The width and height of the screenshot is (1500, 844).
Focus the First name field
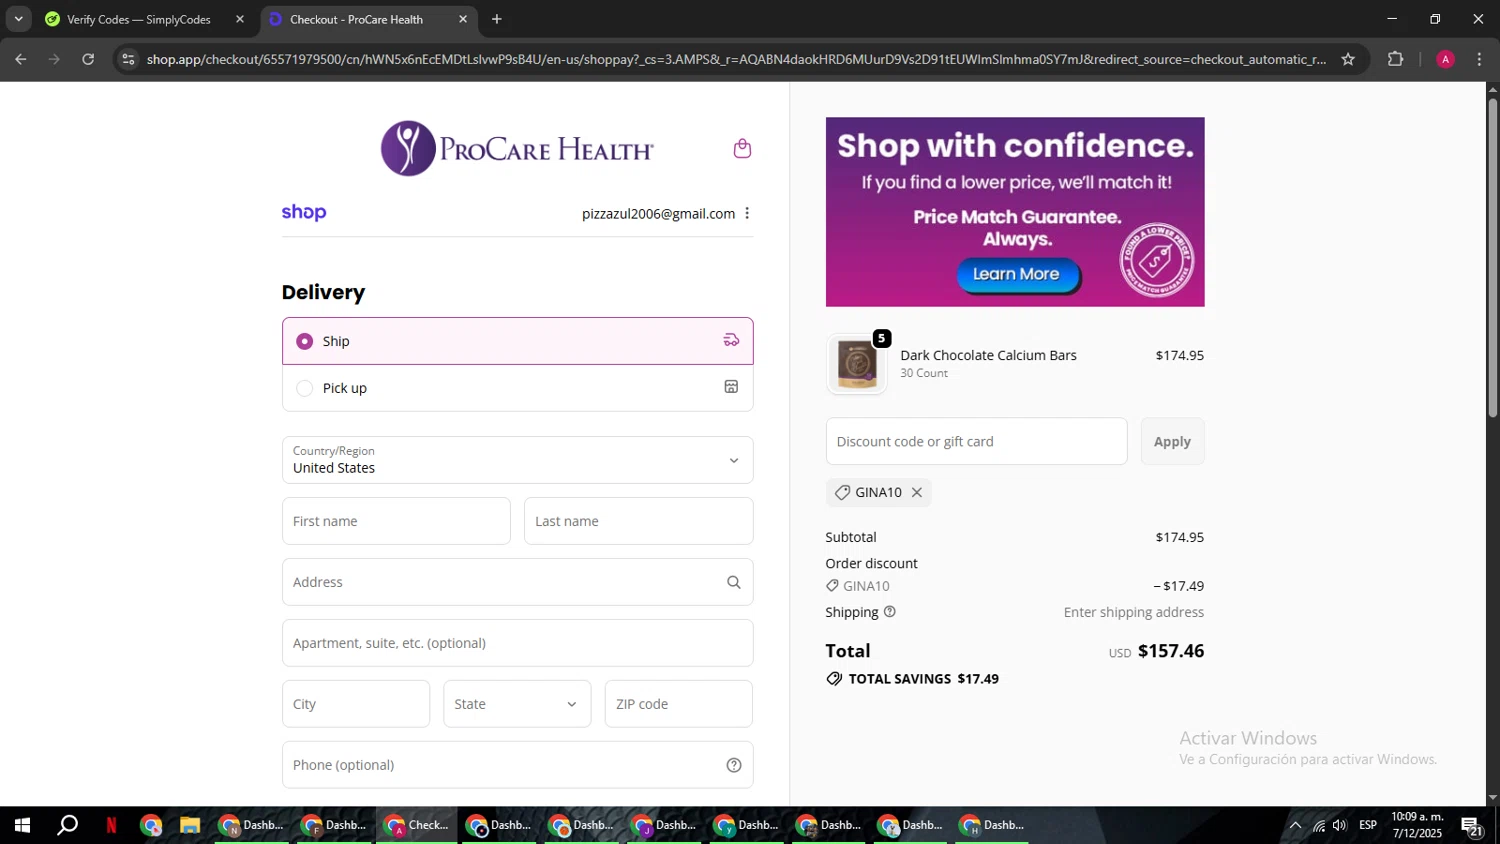pos(396,521)
